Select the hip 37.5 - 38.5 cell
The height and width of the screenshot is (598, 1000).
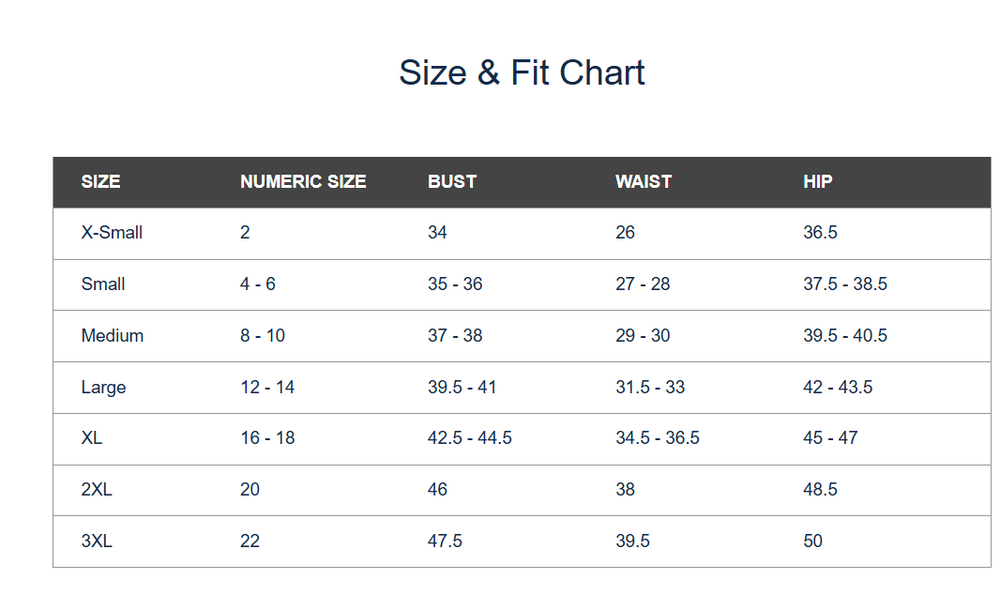pyautogui.click(x=845, y=284)
